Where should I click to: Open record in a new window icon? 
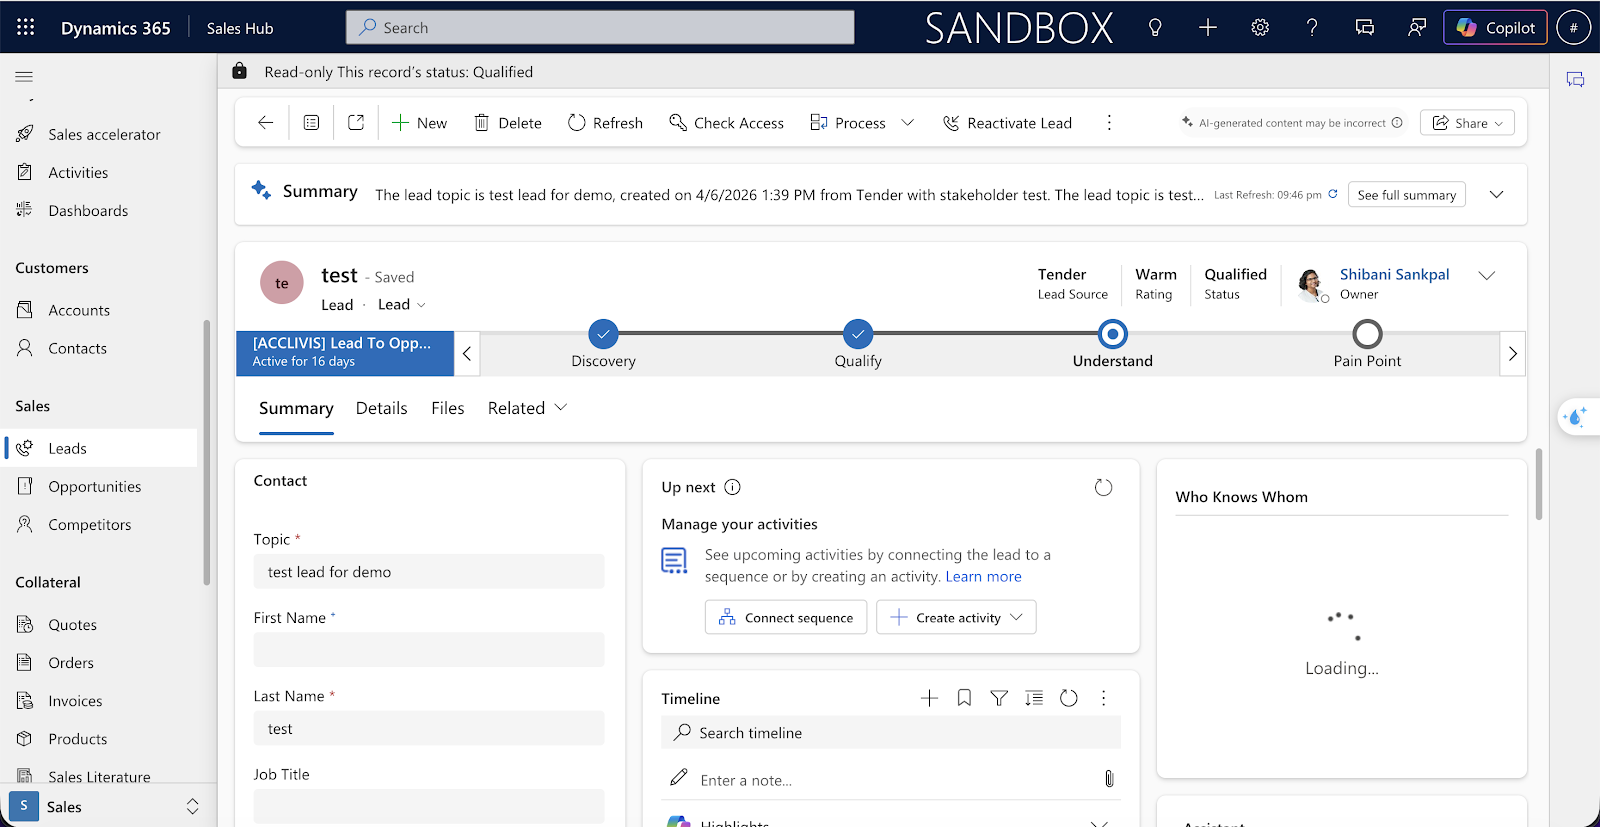tap(356, 122)
